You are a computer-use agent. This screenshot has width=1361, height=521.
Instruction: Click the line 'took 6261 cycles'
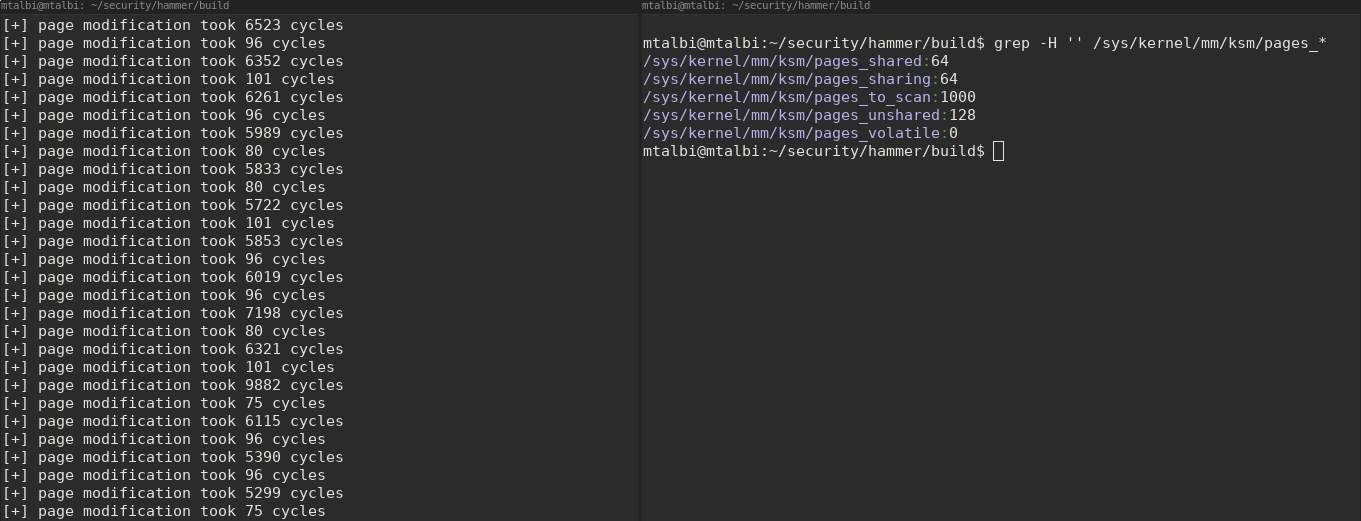click(173, 97)
